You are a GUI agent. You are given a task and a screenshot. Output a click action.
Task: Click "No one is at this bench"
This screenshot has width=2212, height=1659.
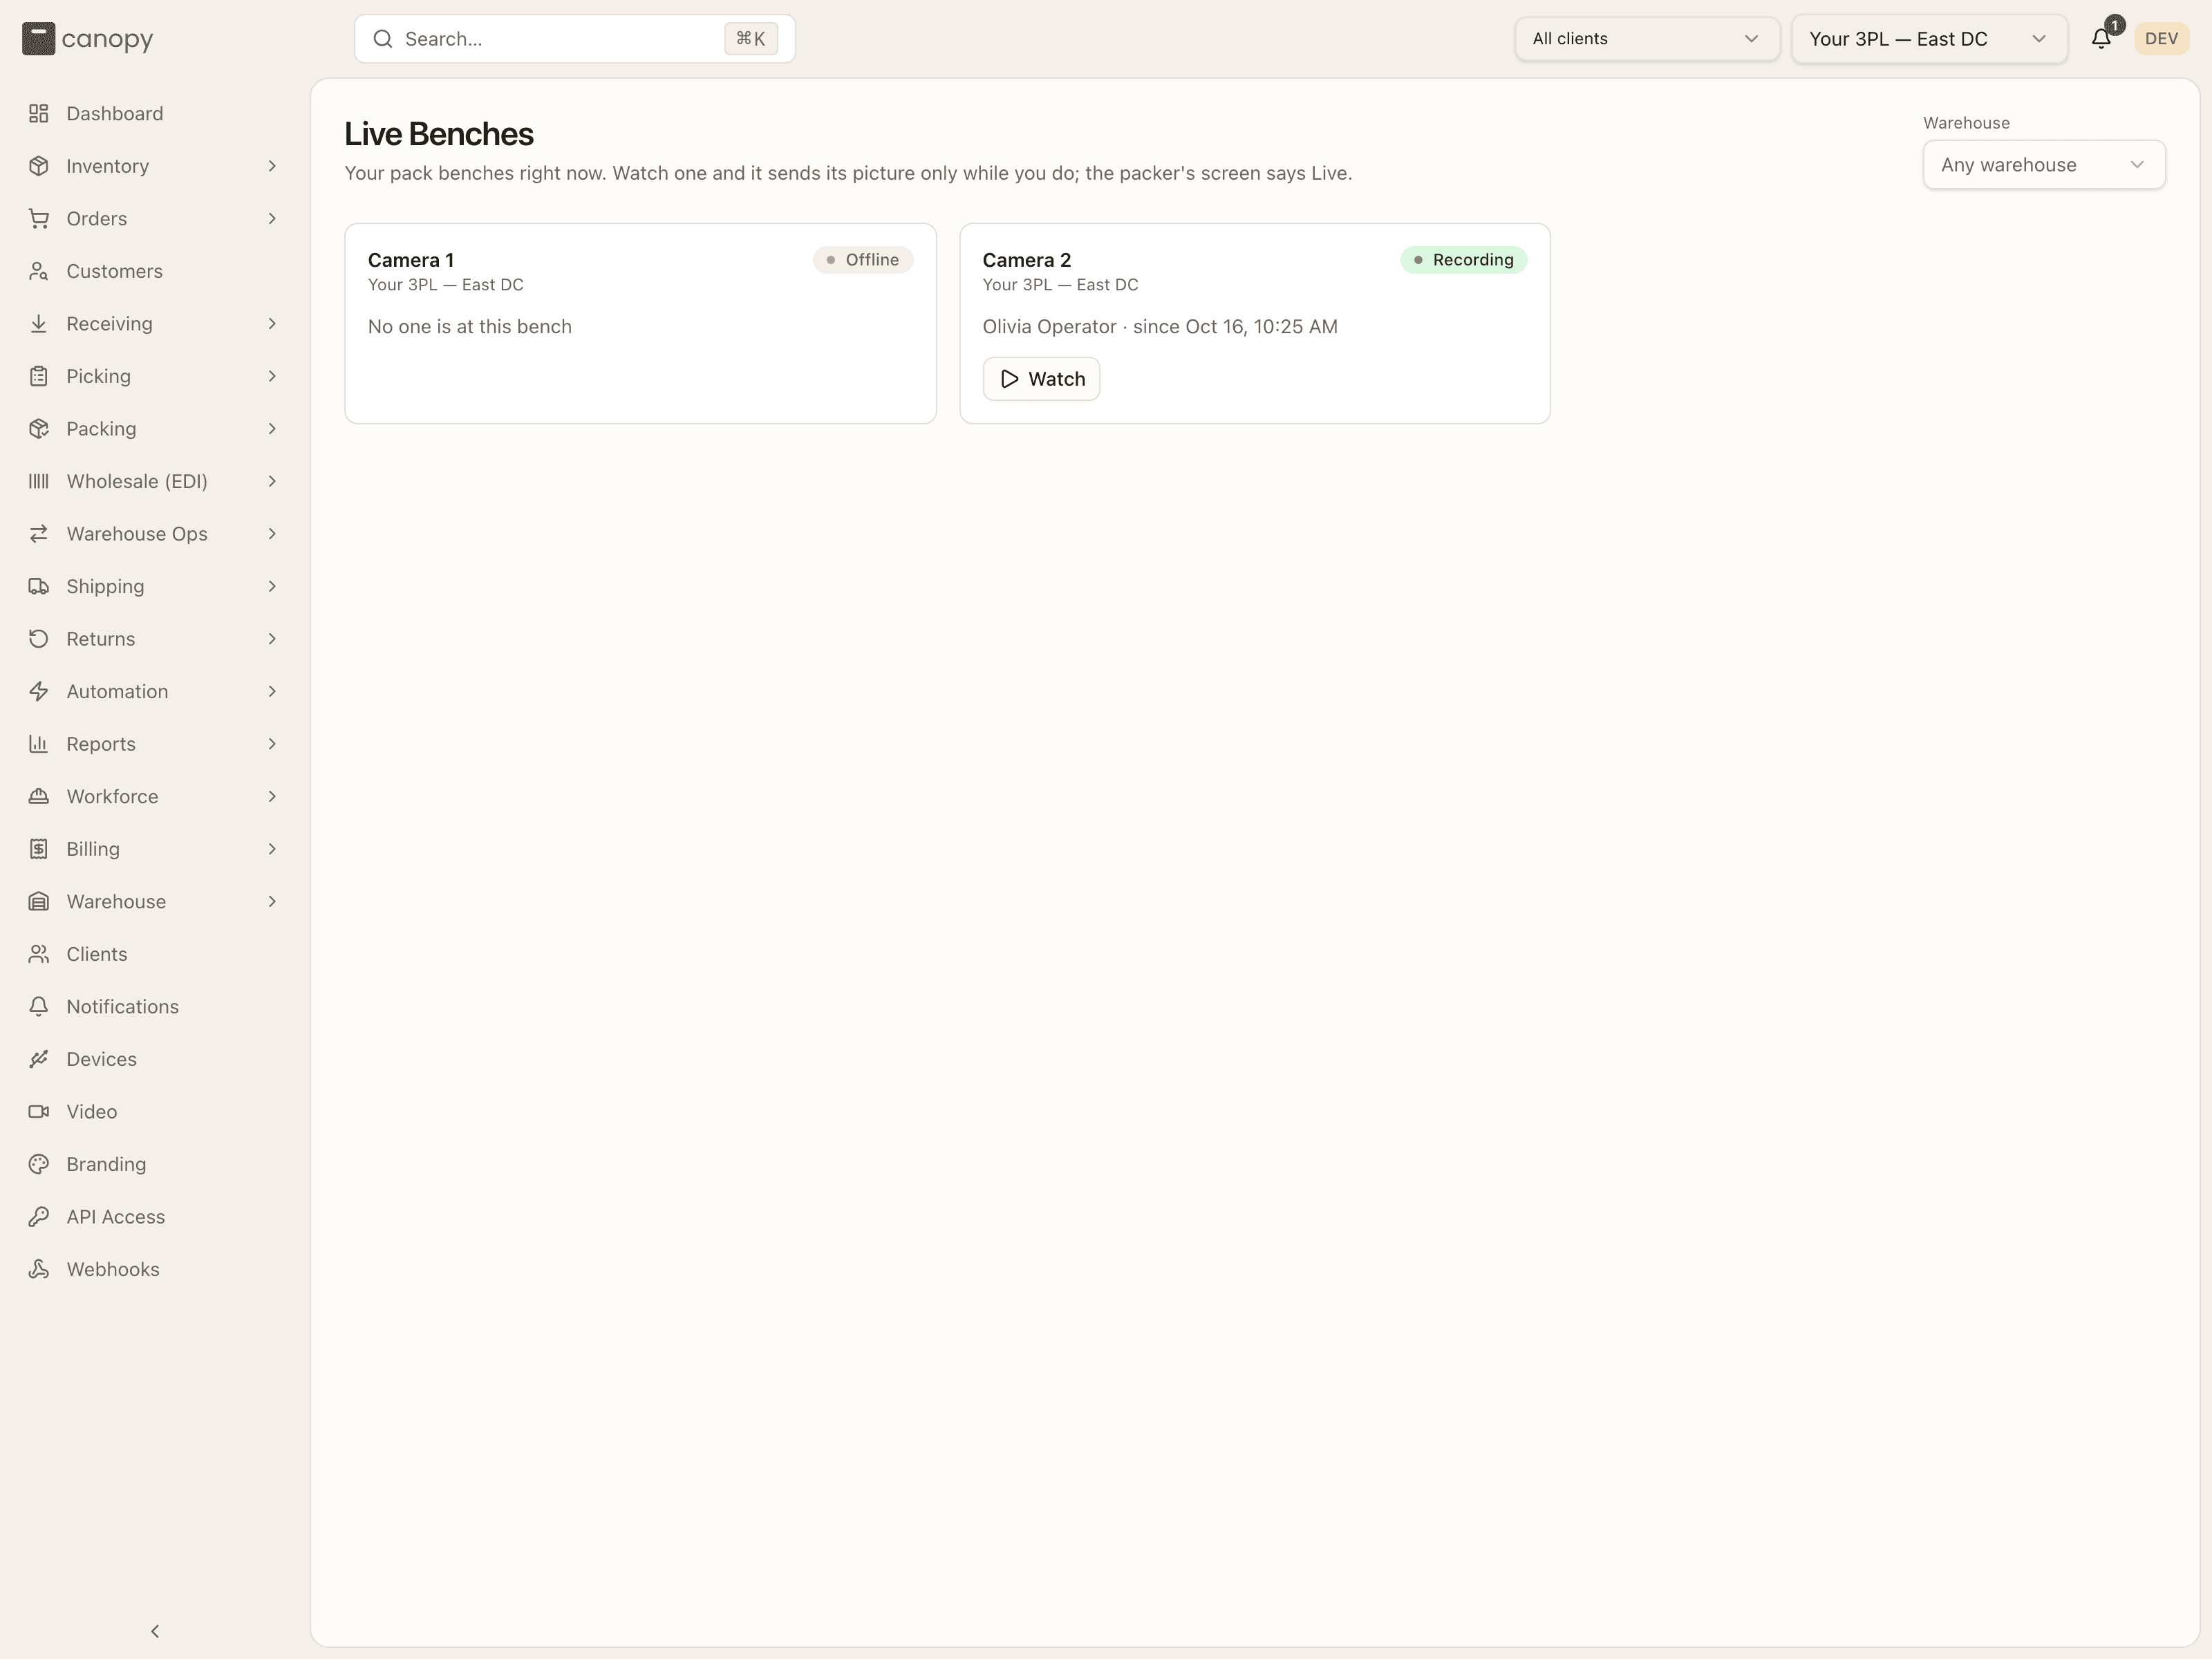470,327
